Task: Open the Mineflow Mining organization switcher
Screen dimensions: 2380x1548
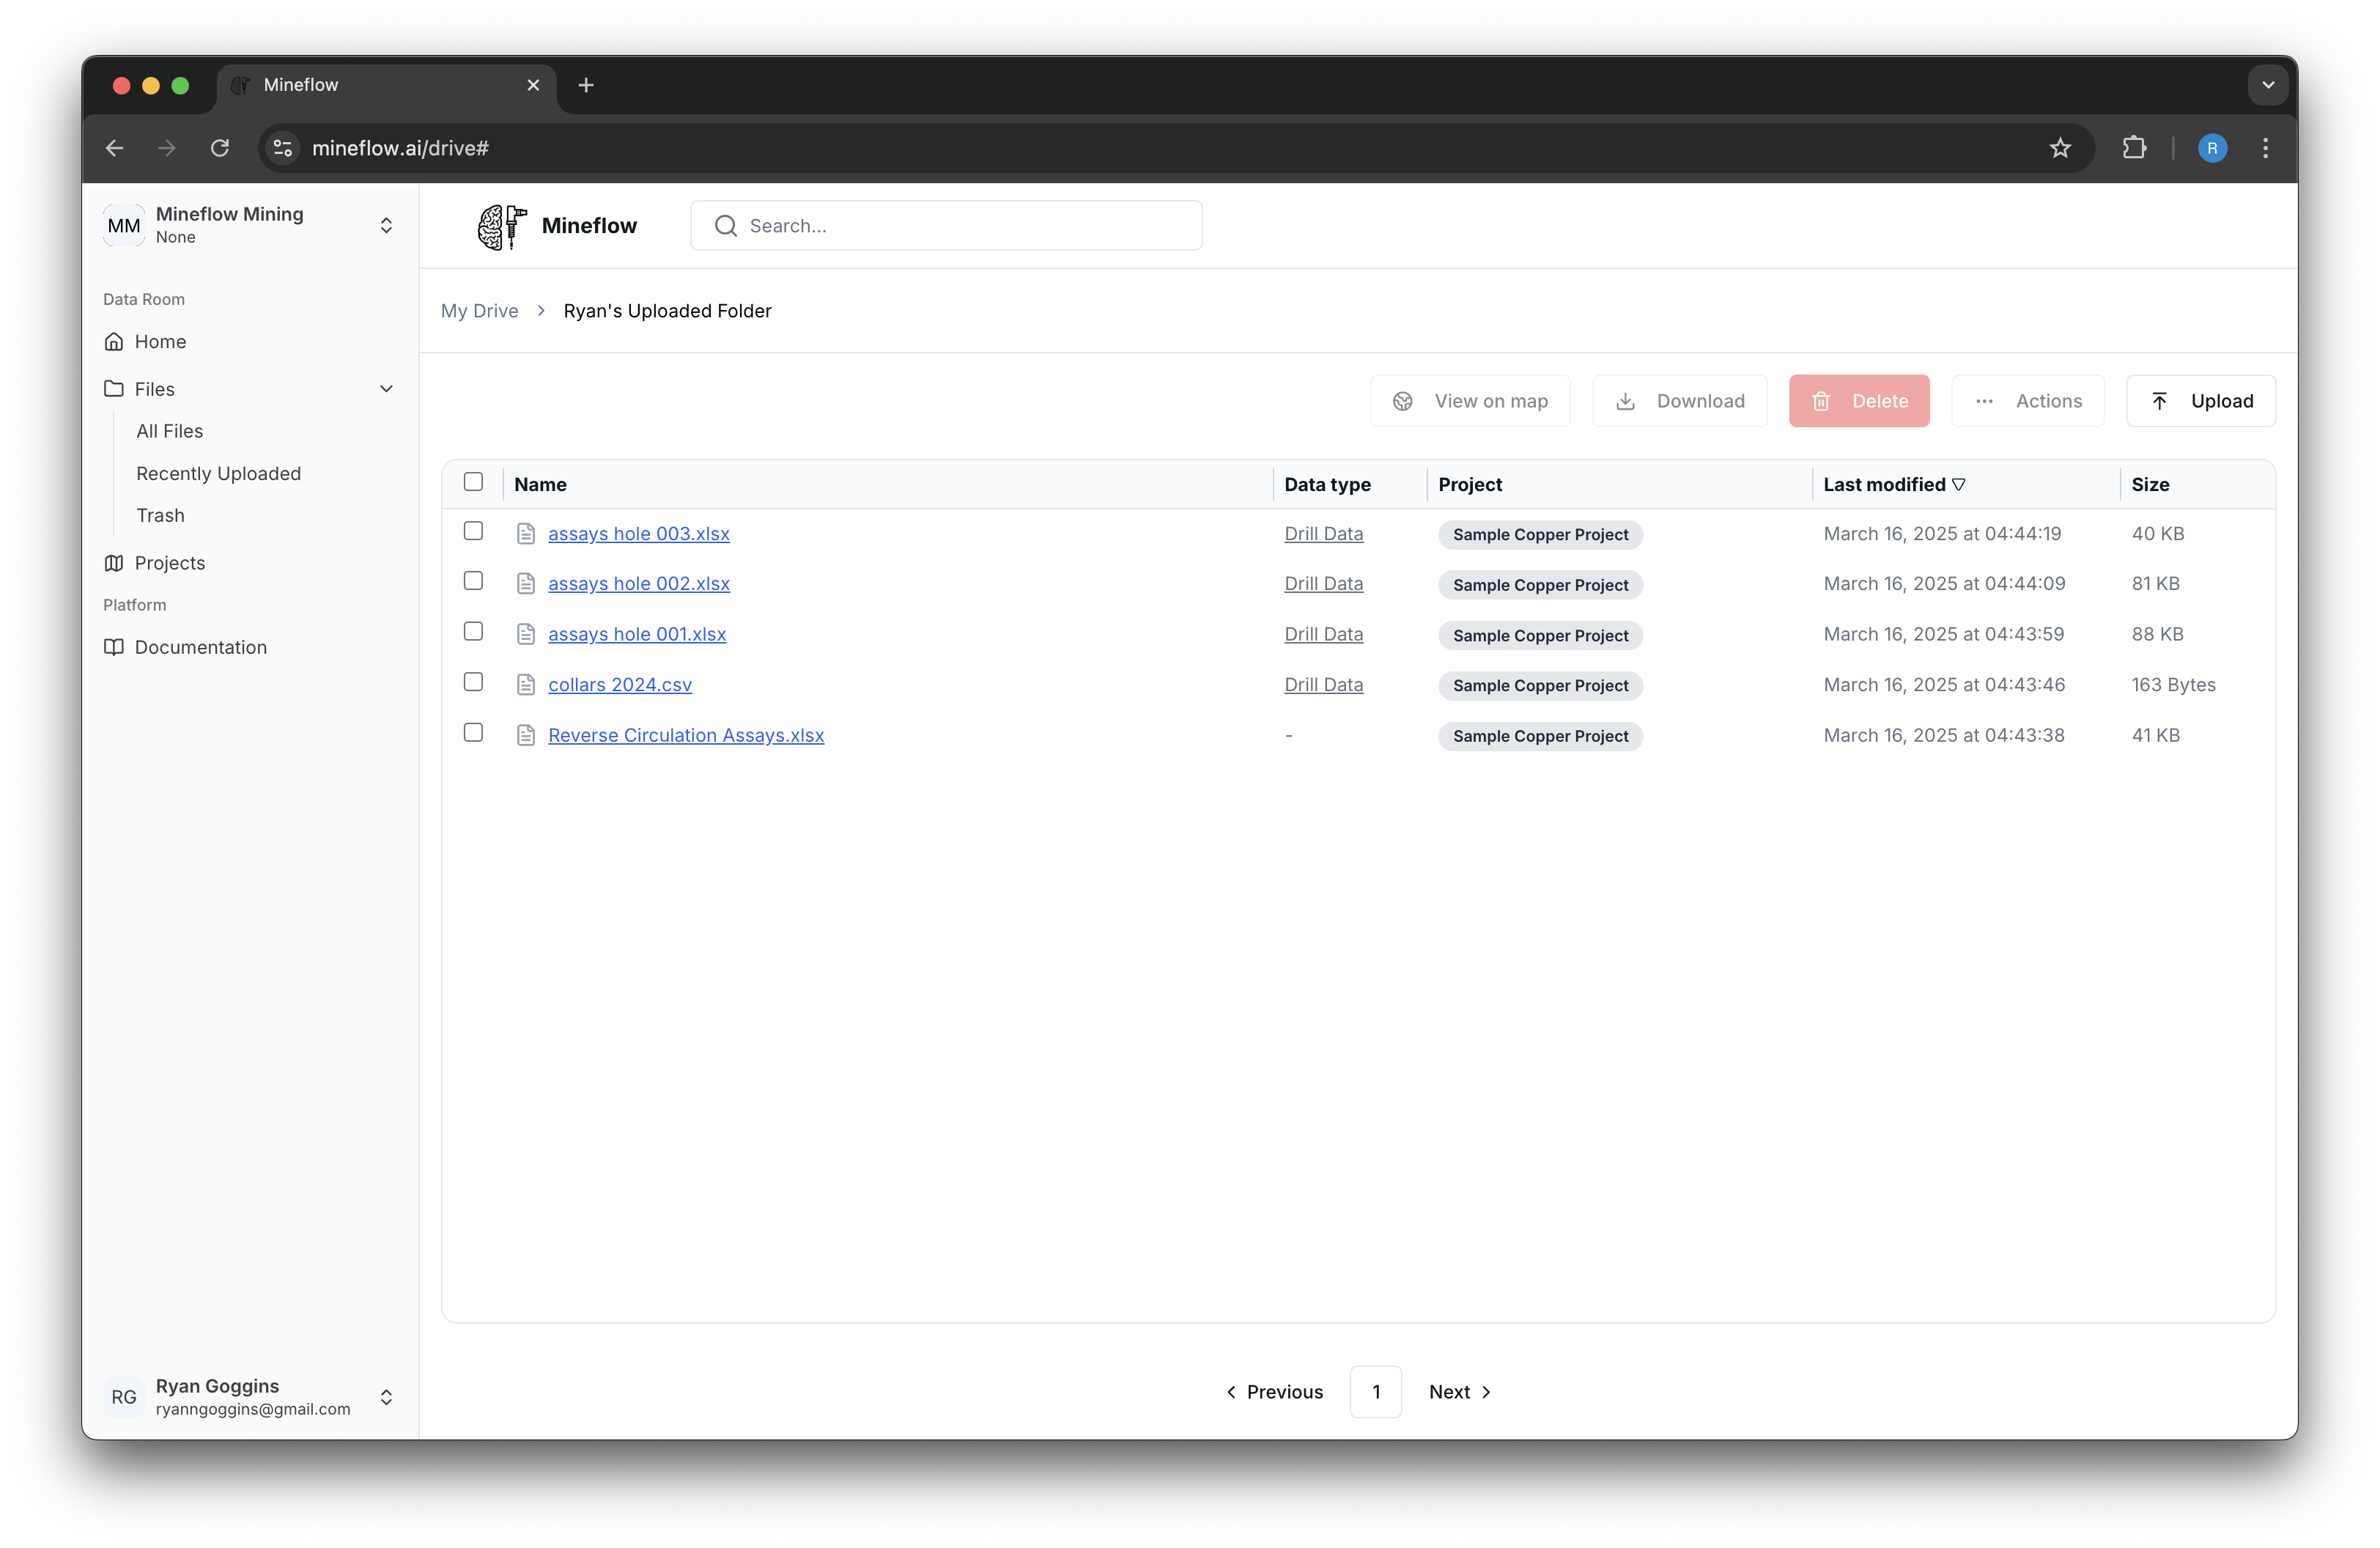Action: pyautogui.click(x=250, y=226)
